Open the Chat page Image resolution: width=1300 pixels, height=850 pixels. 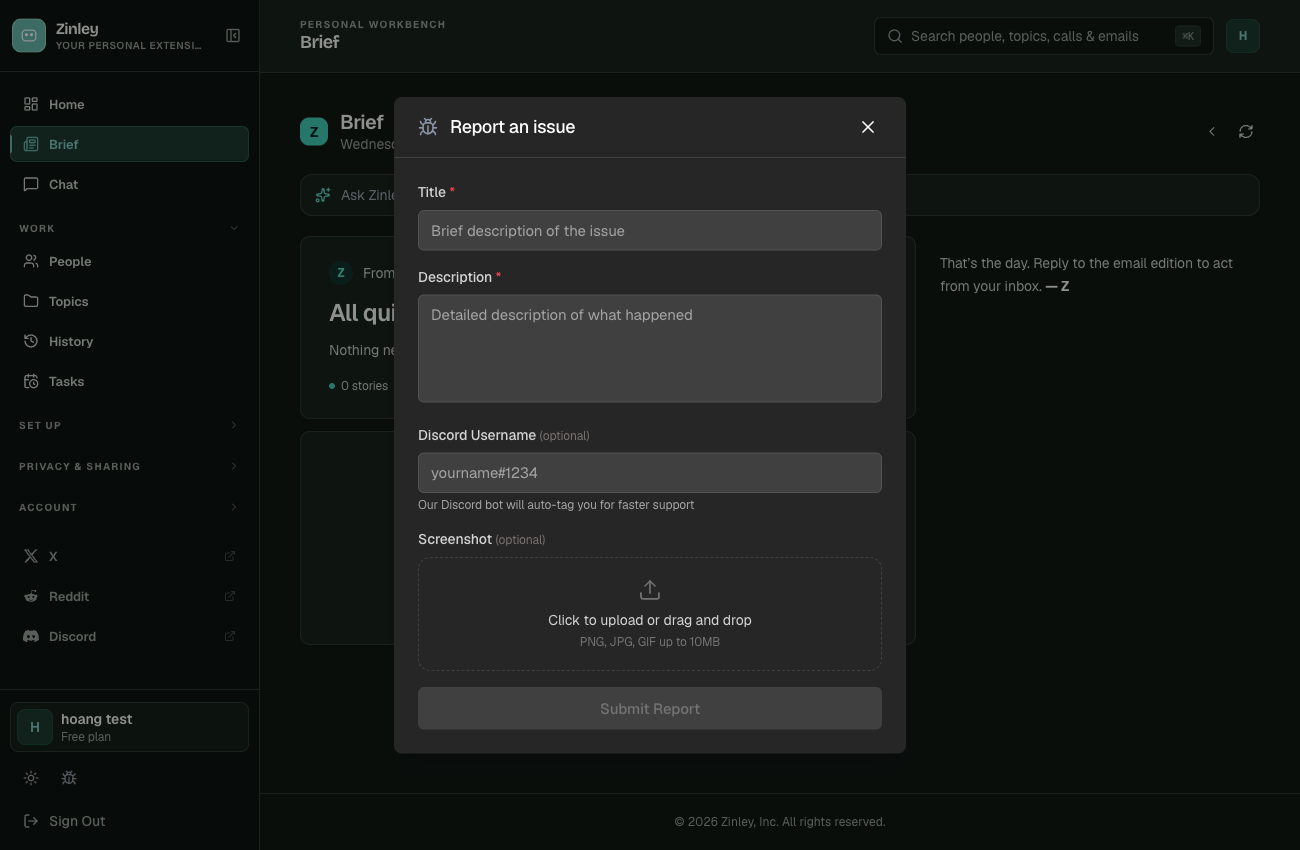tap(129, 184)
